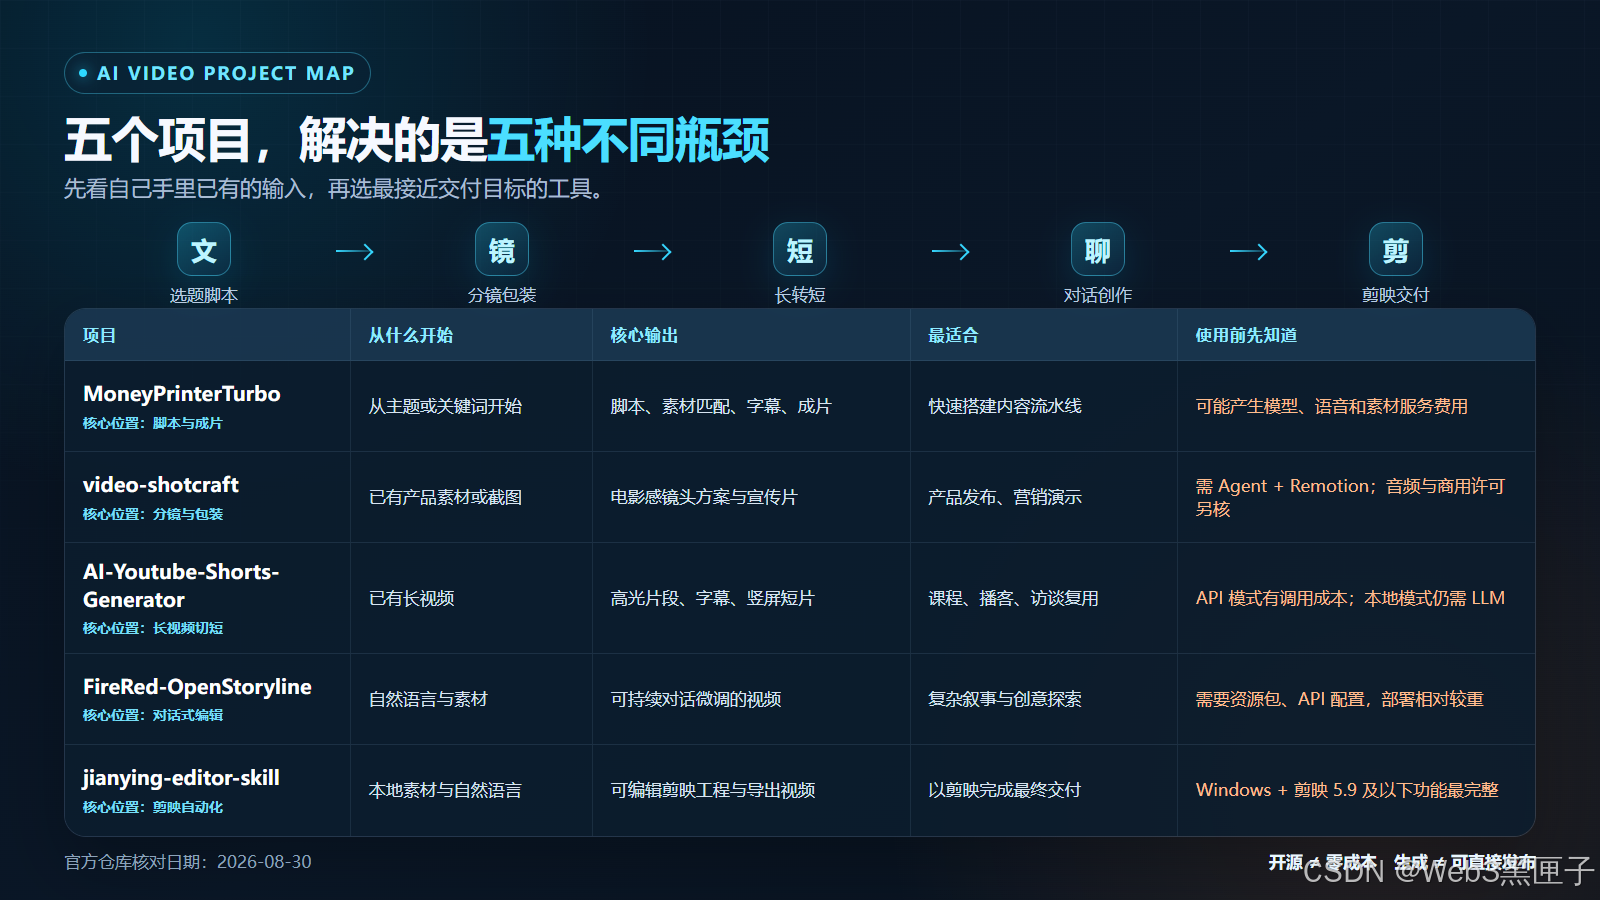Image resolution: width=1600 pixels, height=900 pixels.
Task: Select the MoneyPrinterTurbo project name
Action: tap(182, 394)
